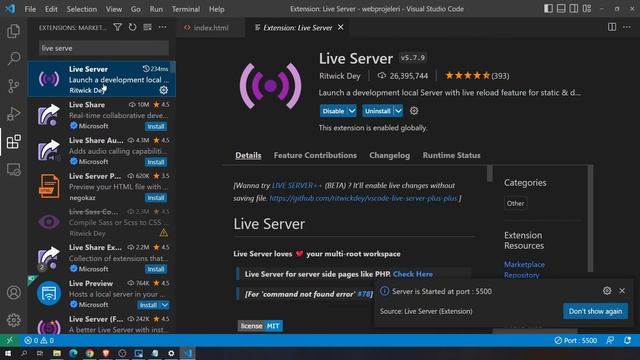The image size is (640, 360).
Task: Open the LIVE SERVER++ link
Action: pos(297,185)
